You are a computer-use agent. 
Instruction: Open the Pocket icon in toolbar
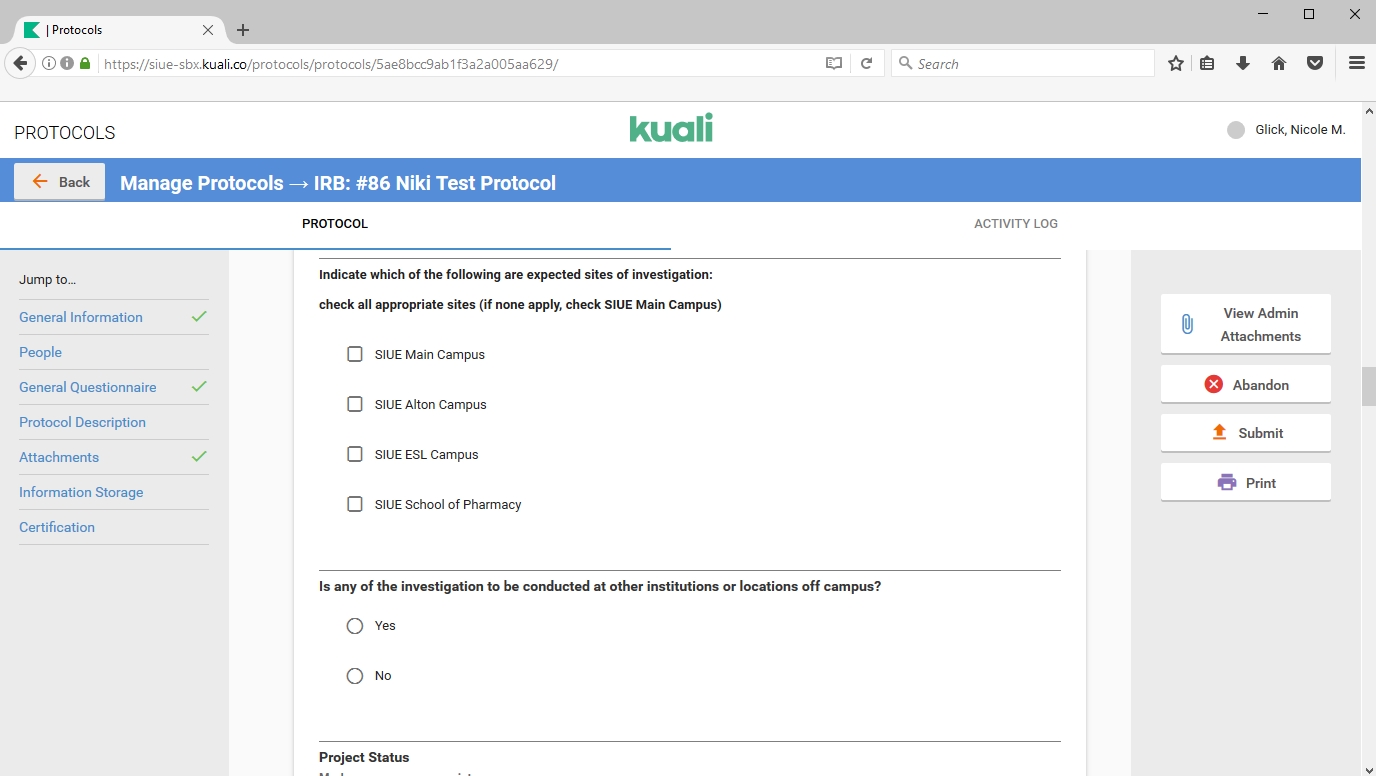click(x=1315, y=63)
